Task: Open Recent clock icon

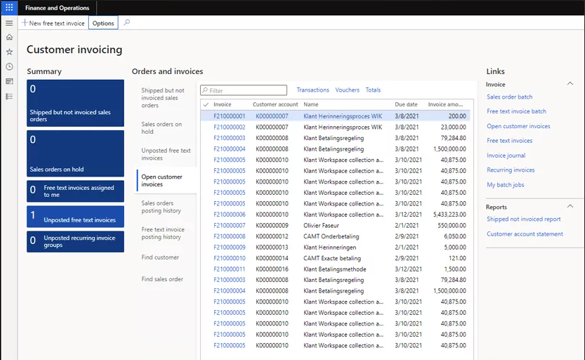Action: (x=9, y=67)
